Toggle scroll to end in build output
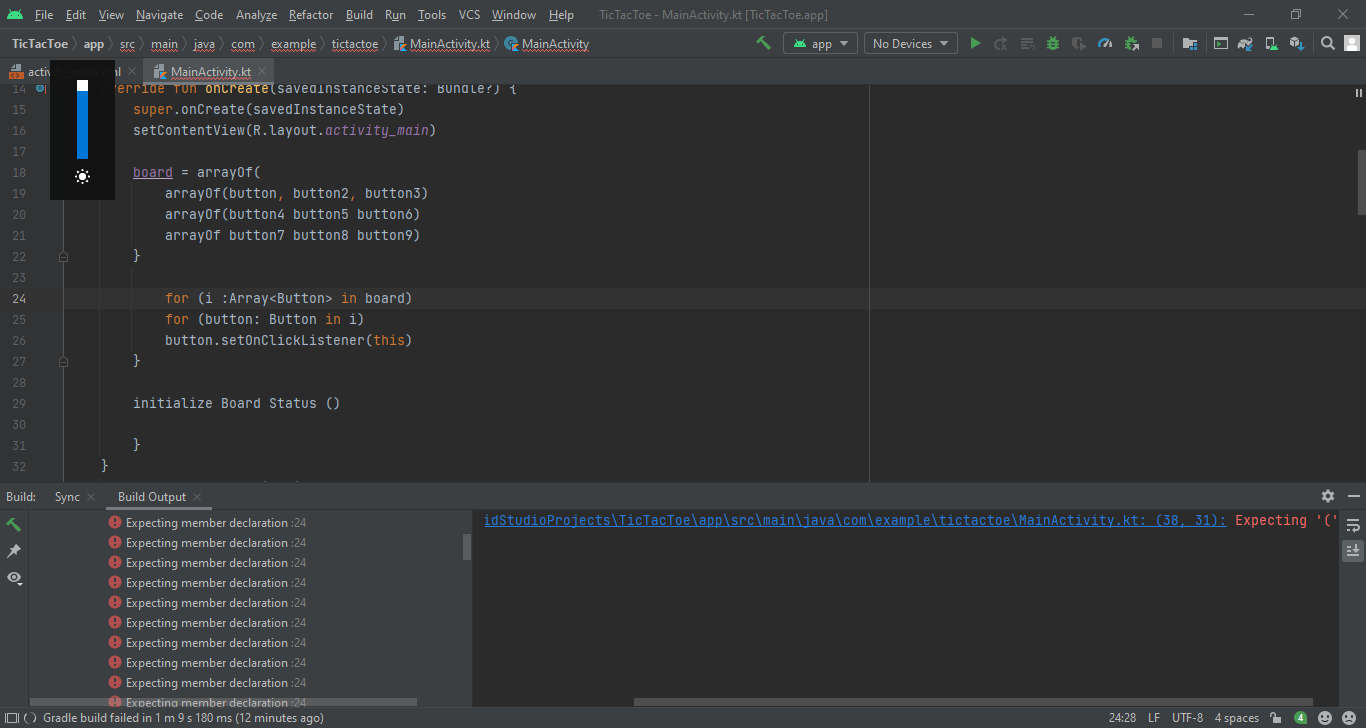 click(x=1352, y=550)
